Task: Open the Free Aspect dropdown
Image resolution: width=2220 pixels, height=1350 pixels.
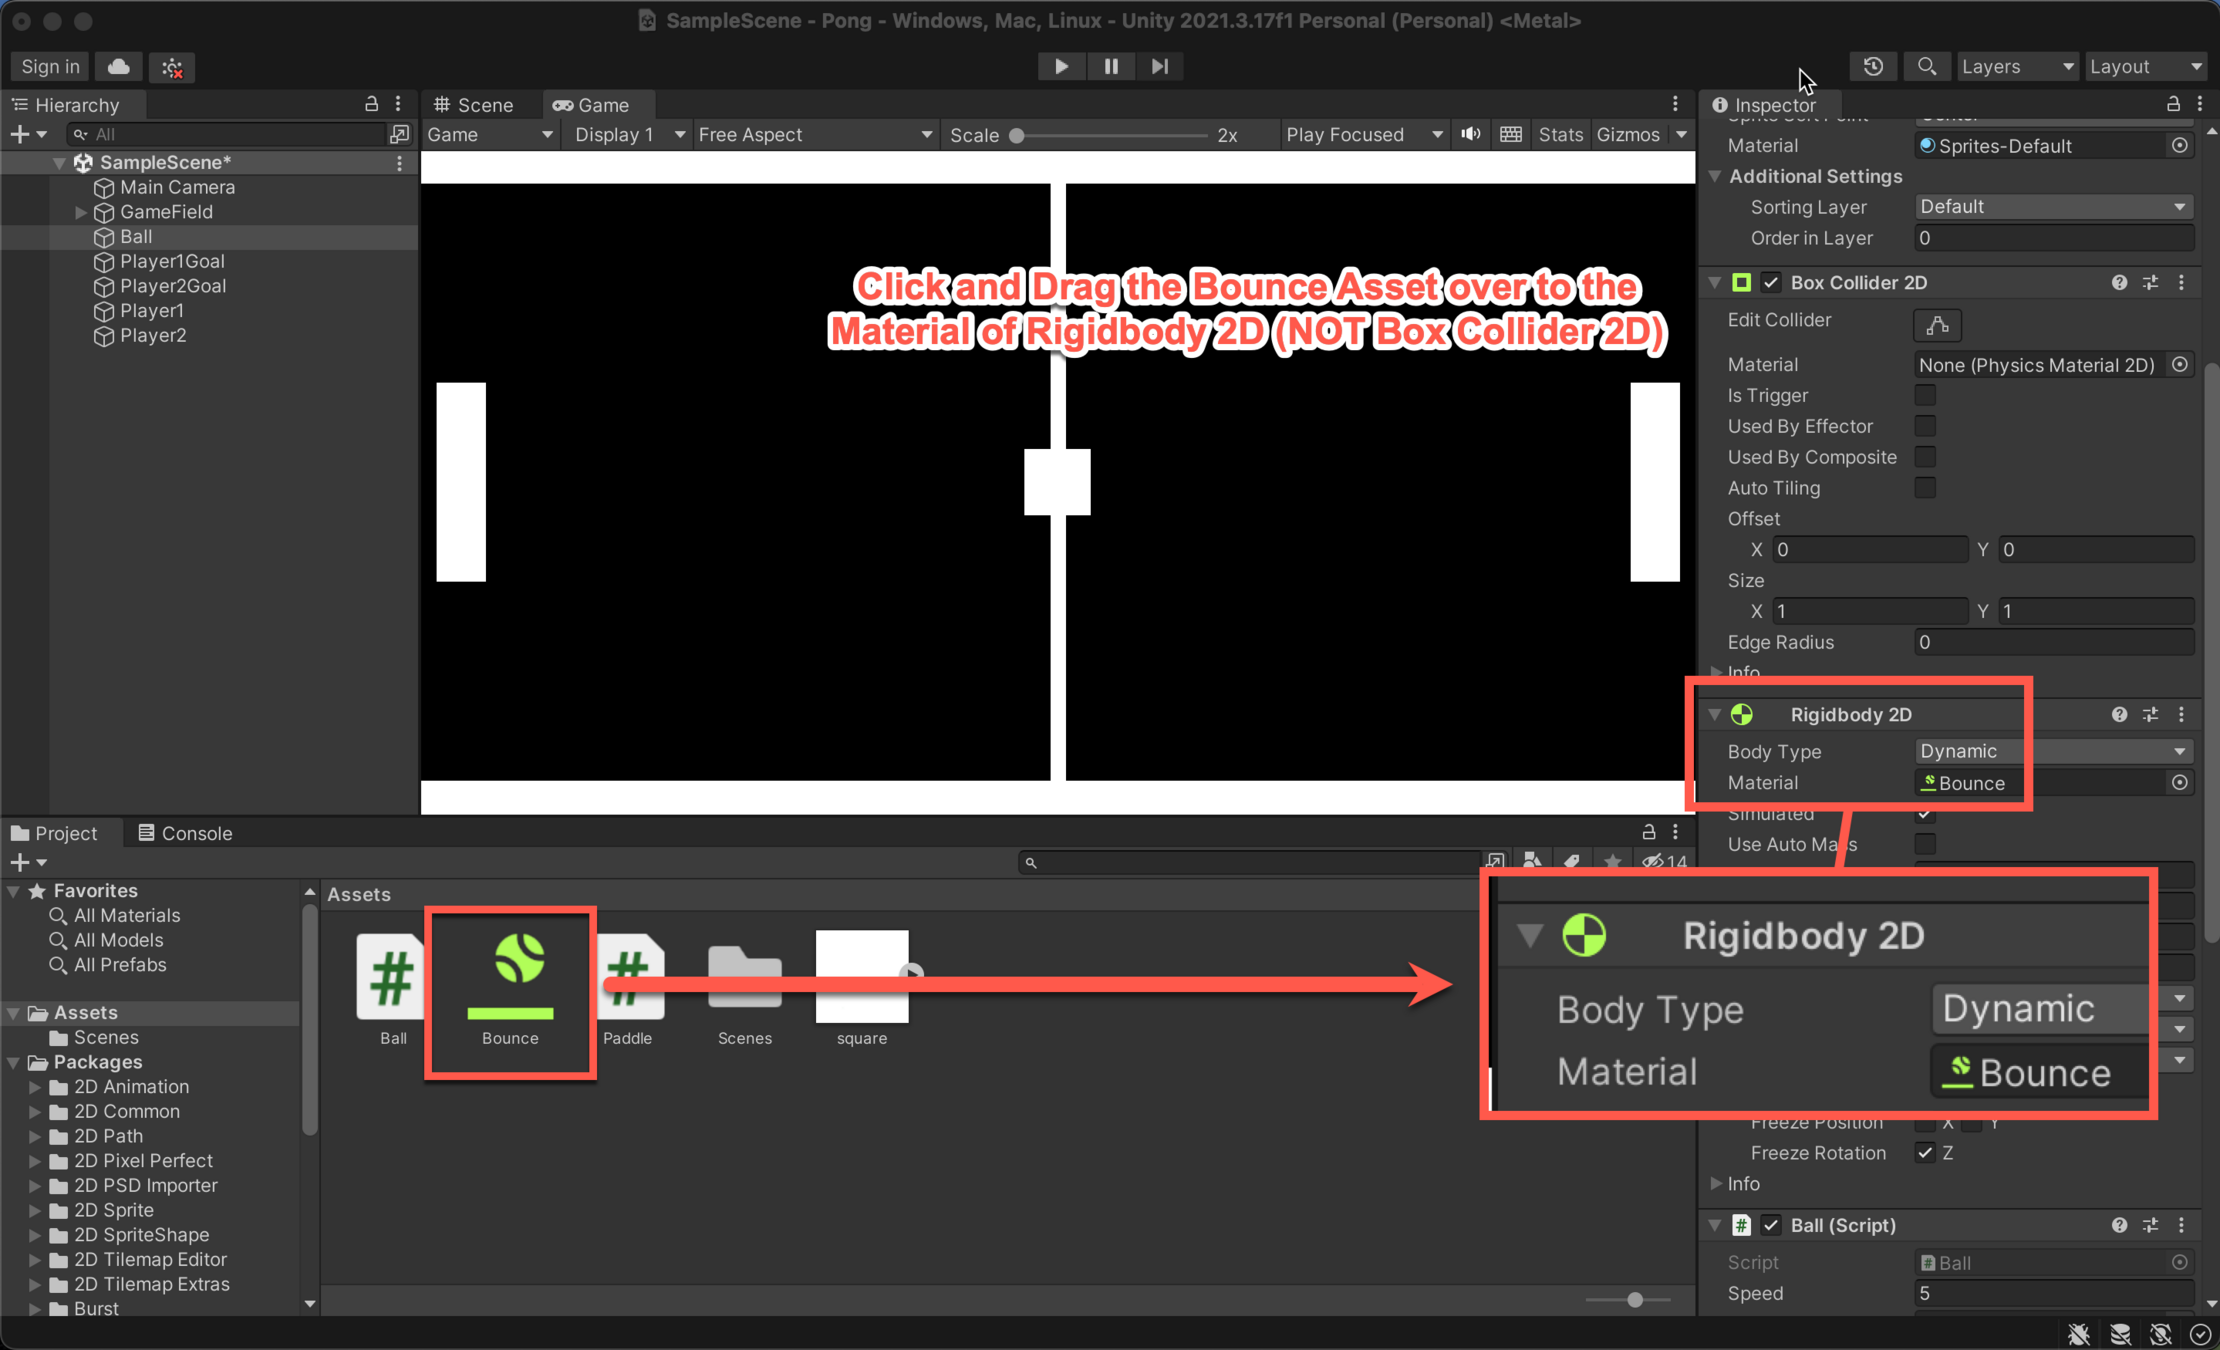Action: pos(814,134)
